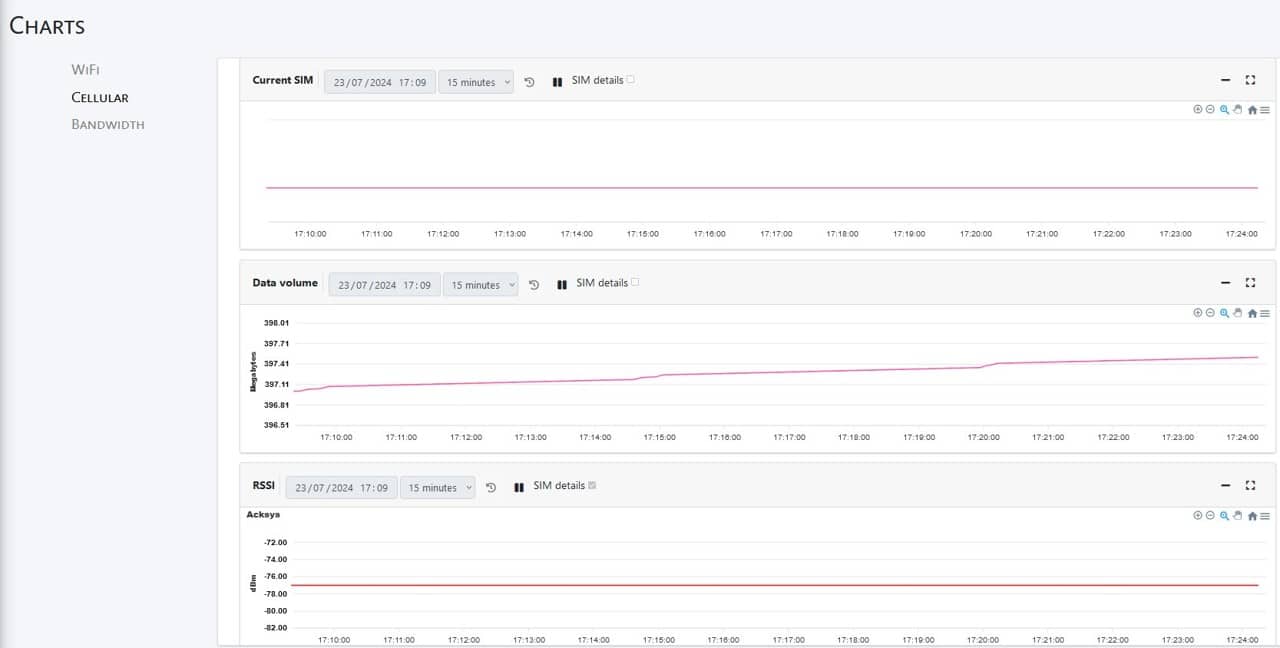Collapse the Current SIM panel
Viewport: 1280px width, 648px height.
(1224, 79)
